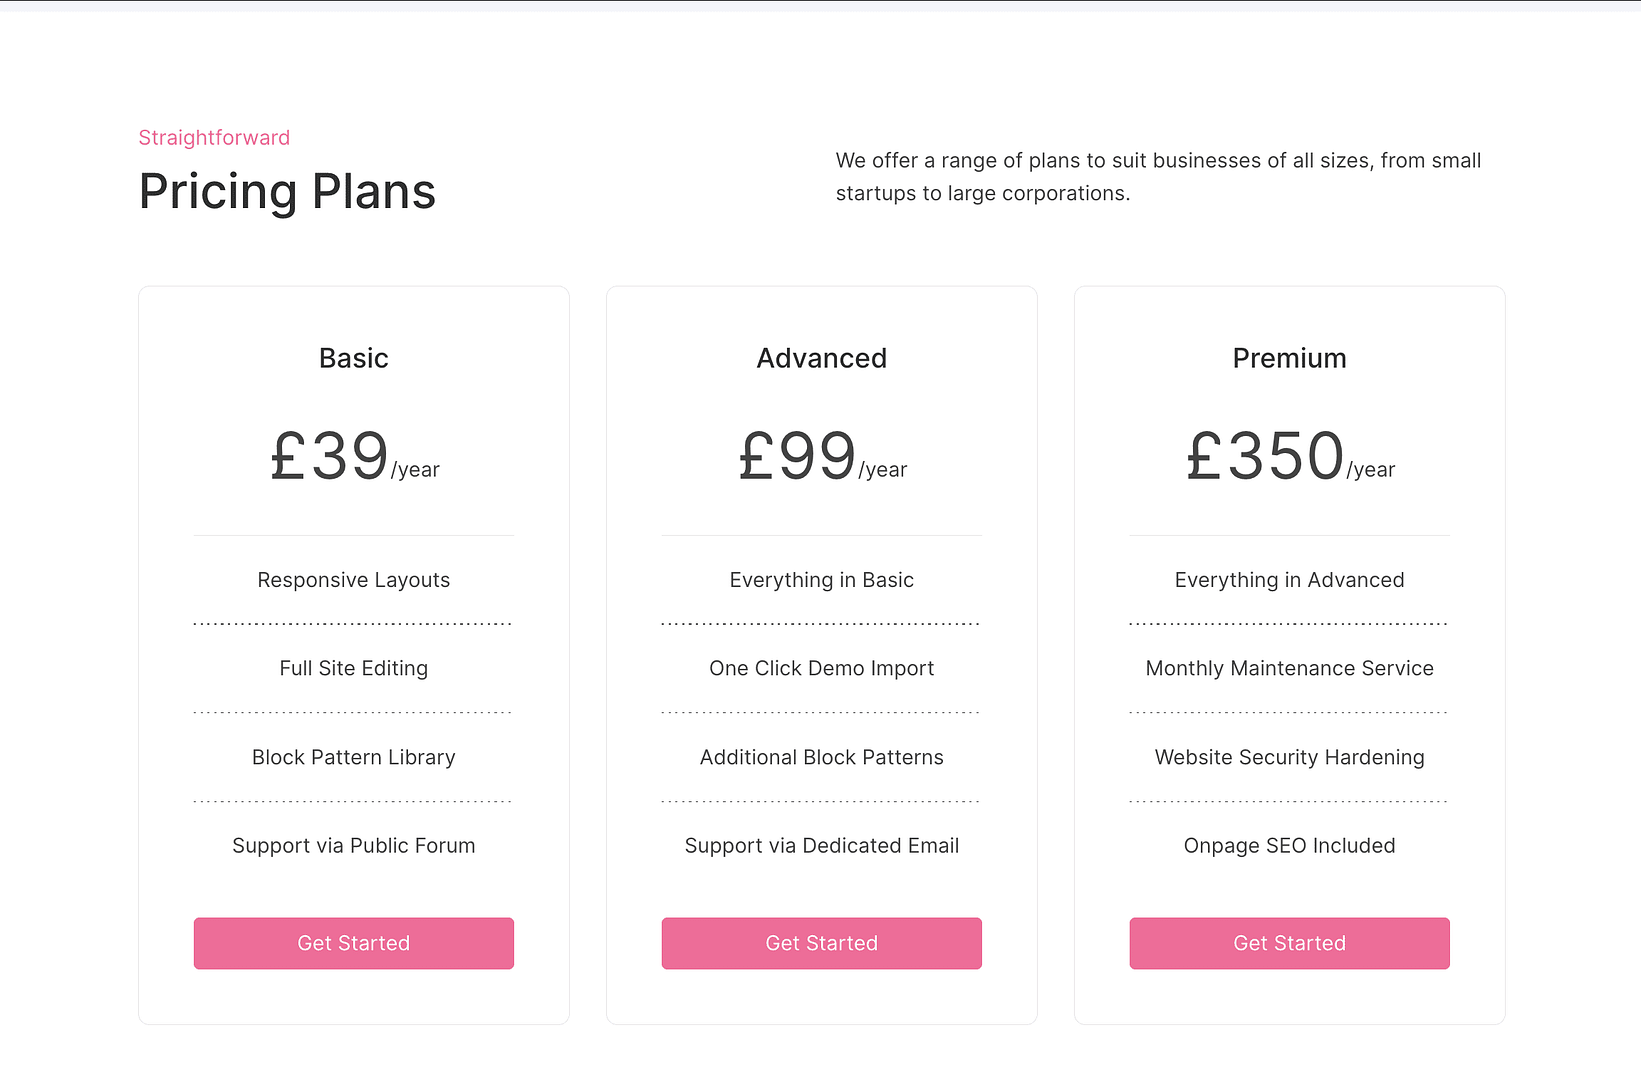Click Get Started under the Premium plan
Screen dimensions: 1641x1080
point(1290,943)
